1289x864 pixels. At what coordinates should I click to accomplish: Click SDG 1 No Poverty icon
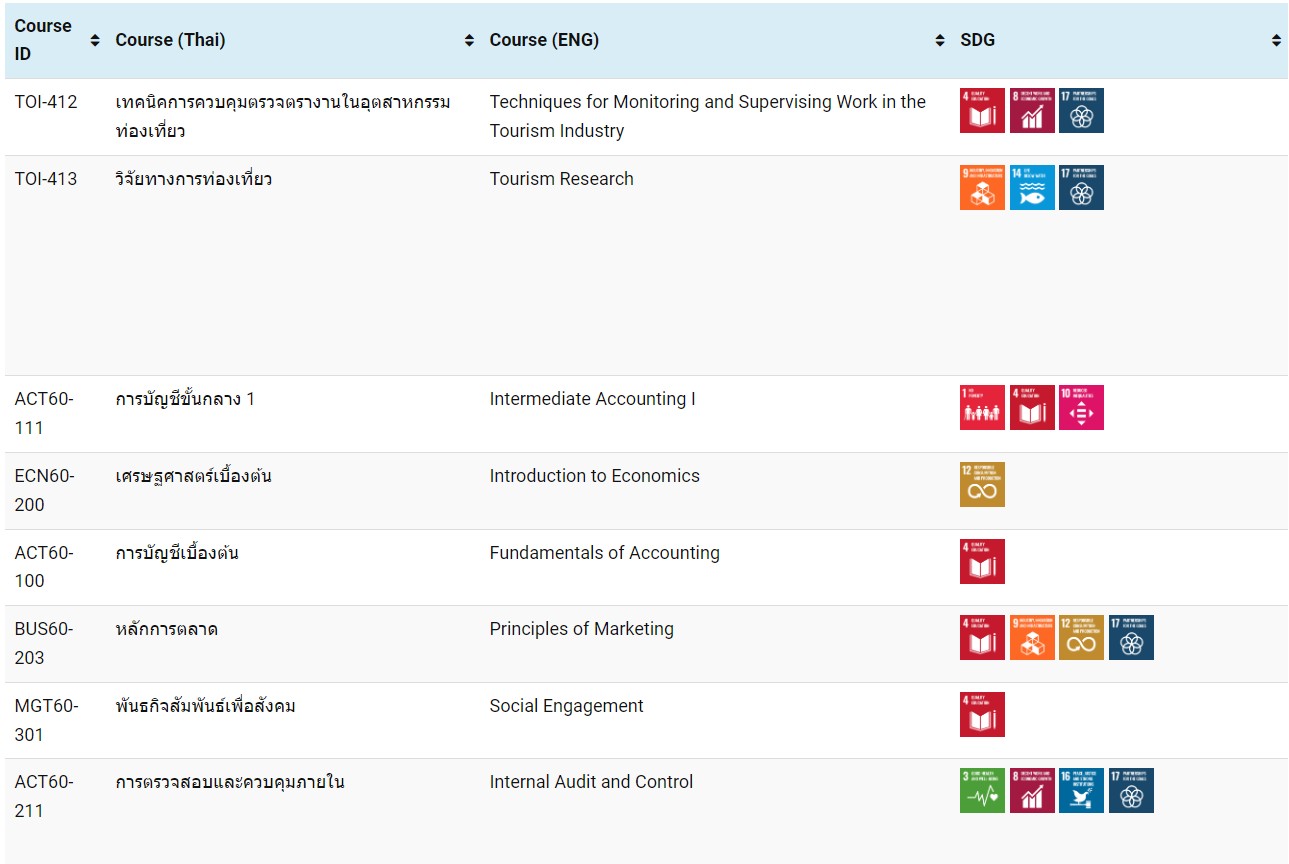tap(982, 408)
